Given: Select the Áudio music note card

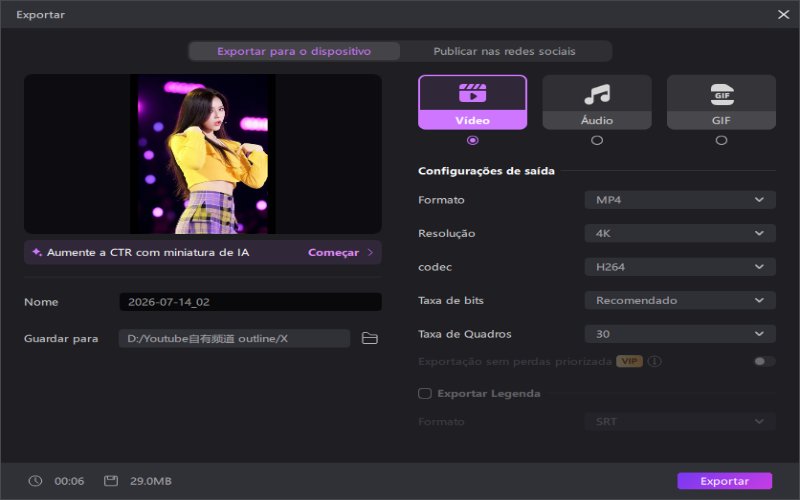Looking at the screenshot, I should 597,102.
